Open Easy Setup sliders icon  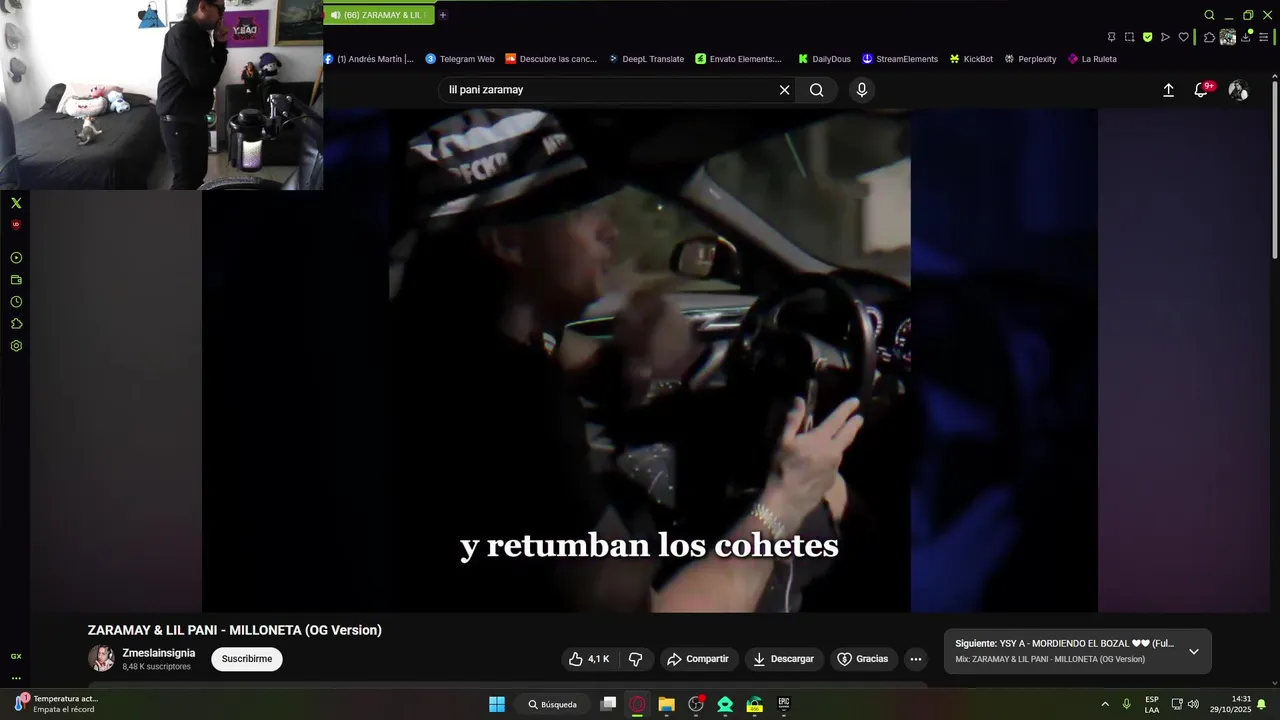[x=1264, y=37]
